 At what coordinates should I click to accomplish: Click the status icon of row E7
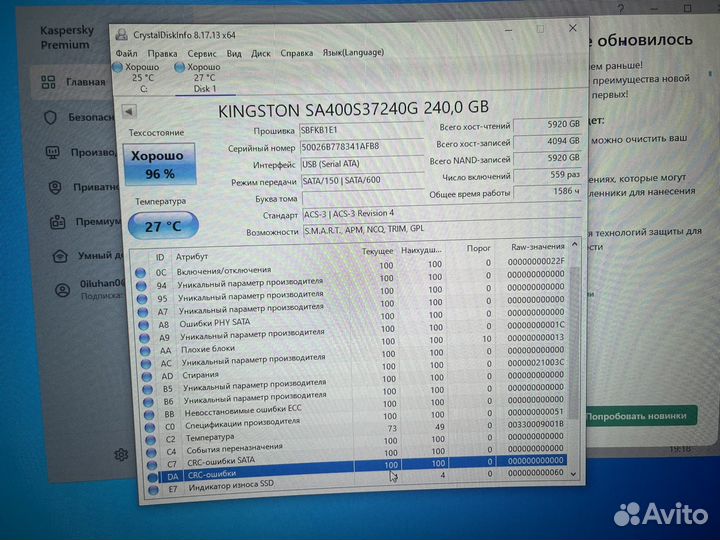coord(153,489)
